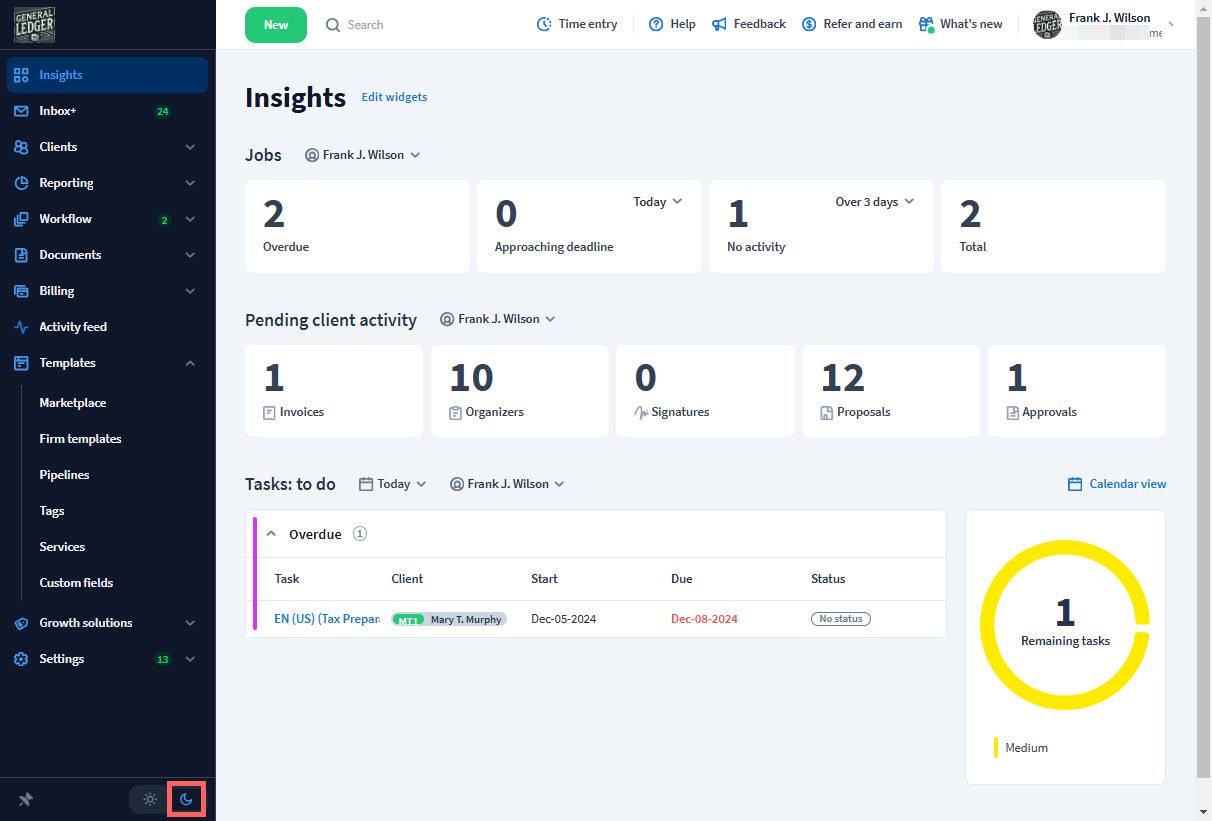
Task: Switch to dark mode moon toggle
Action: click(x=186, y=800)
